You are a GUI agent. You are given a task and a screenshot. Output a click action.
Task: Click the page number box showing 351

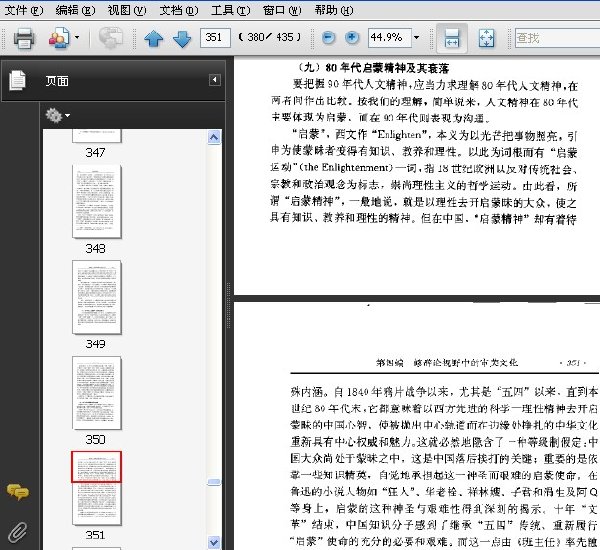pos(215,38)
